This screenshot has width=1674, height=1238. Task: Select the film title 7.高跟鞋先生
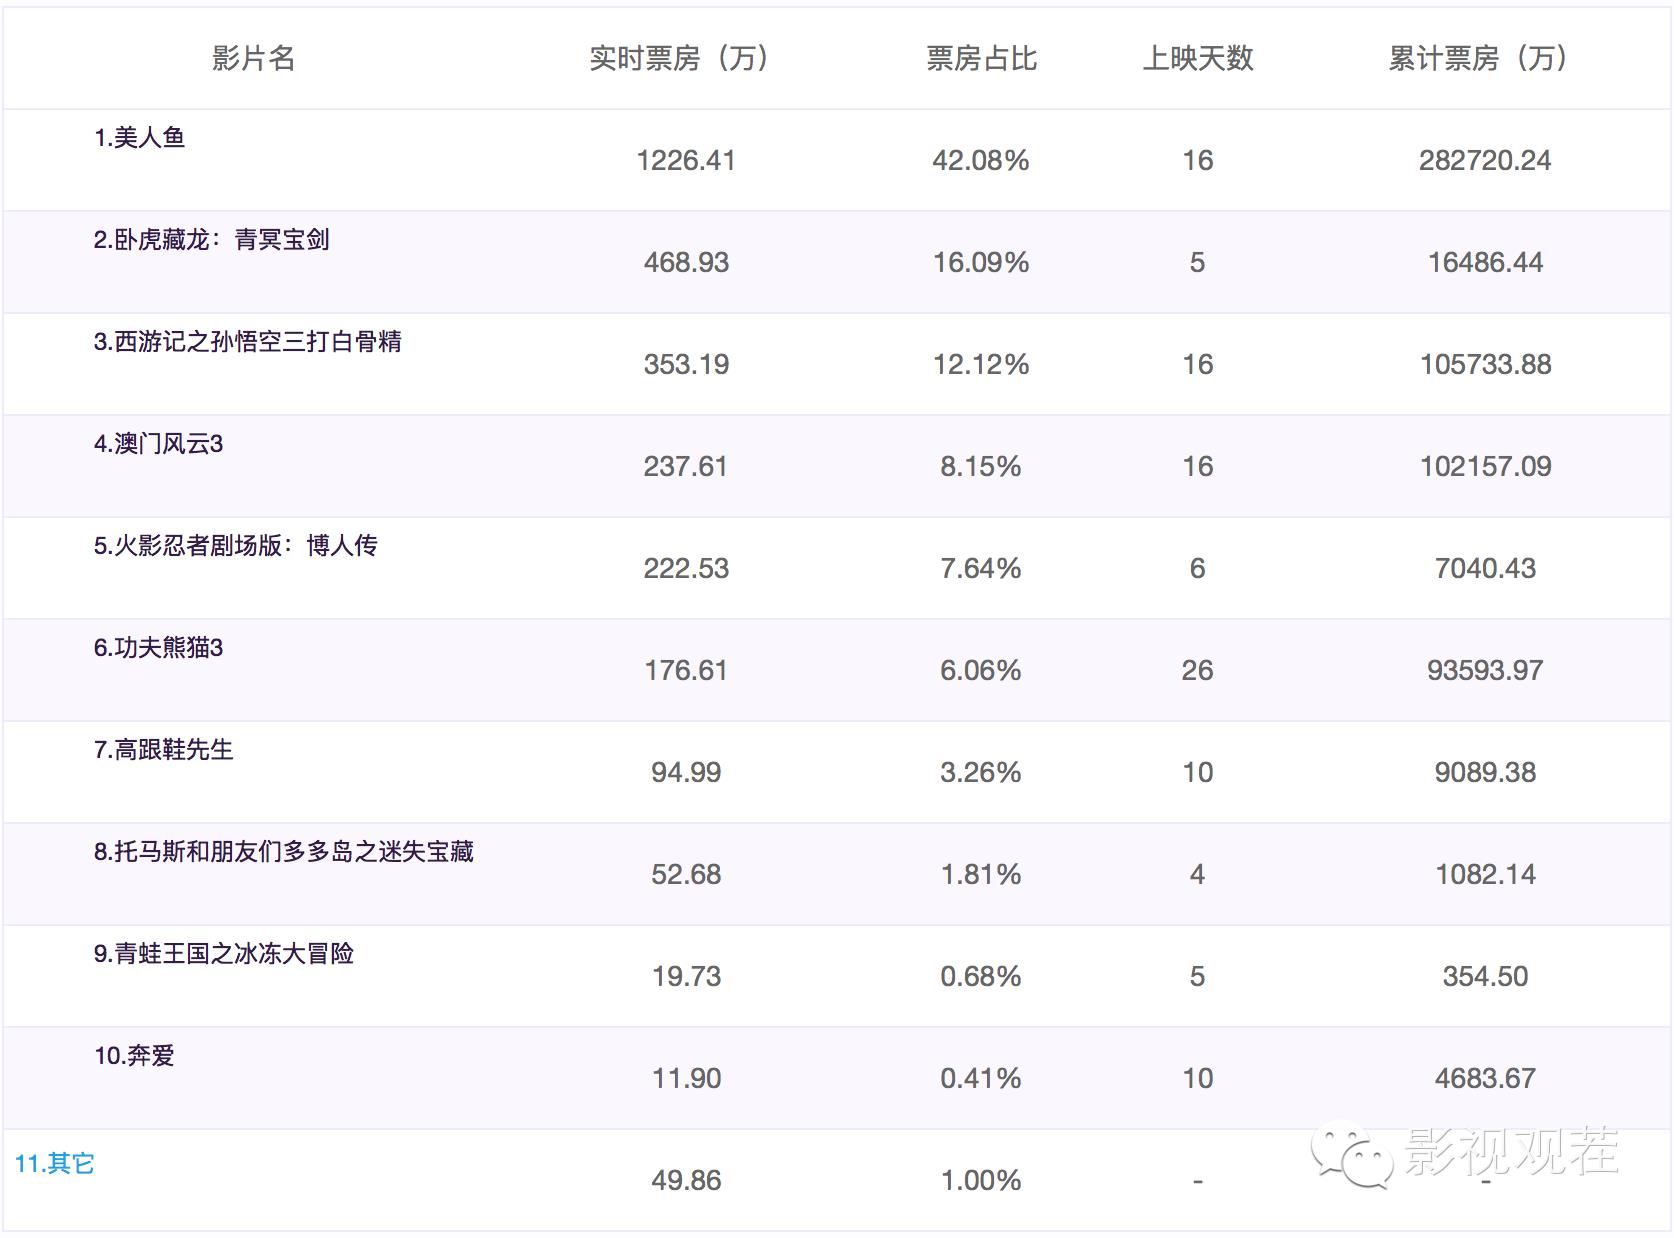[x=164, y=750]
